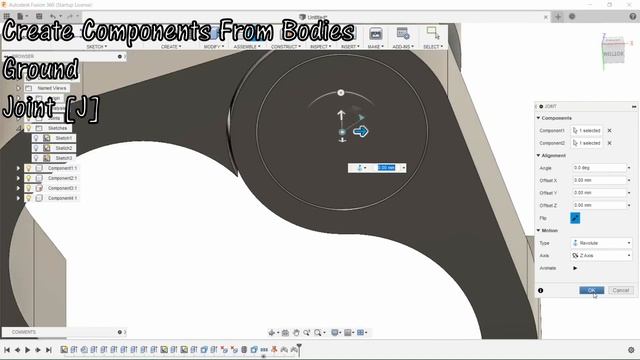Open the CREATE toolbar menu
Viewport: 640px width, 360px height.
coord(171,47)
